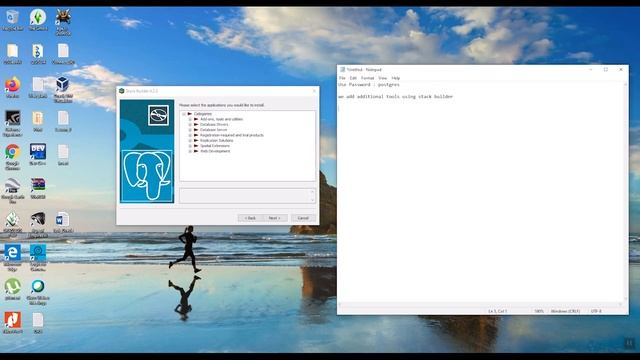640x360 pixels.
Task: Click the Stack Builder title bar icon
Action: pos(122,91)
